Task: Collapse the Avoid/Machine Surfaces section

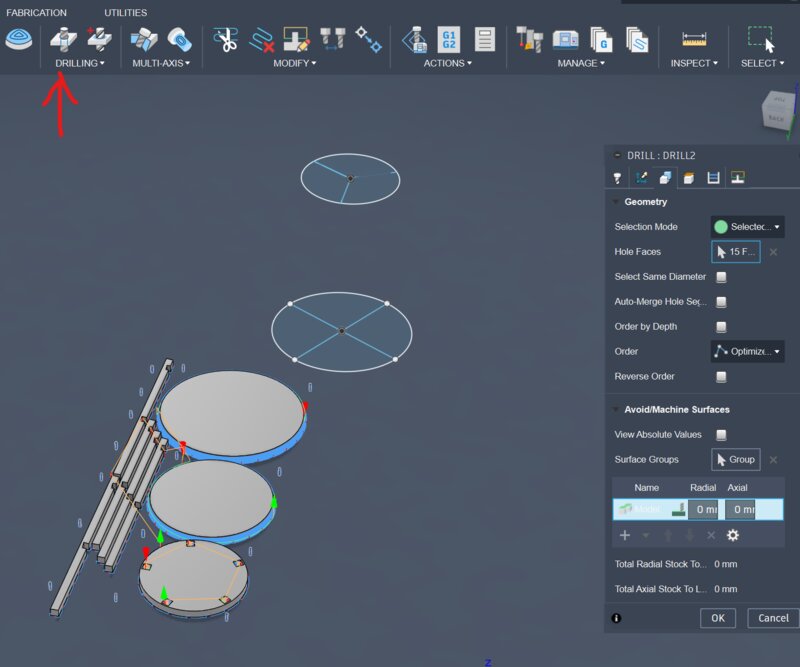Action: pos(616,409)
